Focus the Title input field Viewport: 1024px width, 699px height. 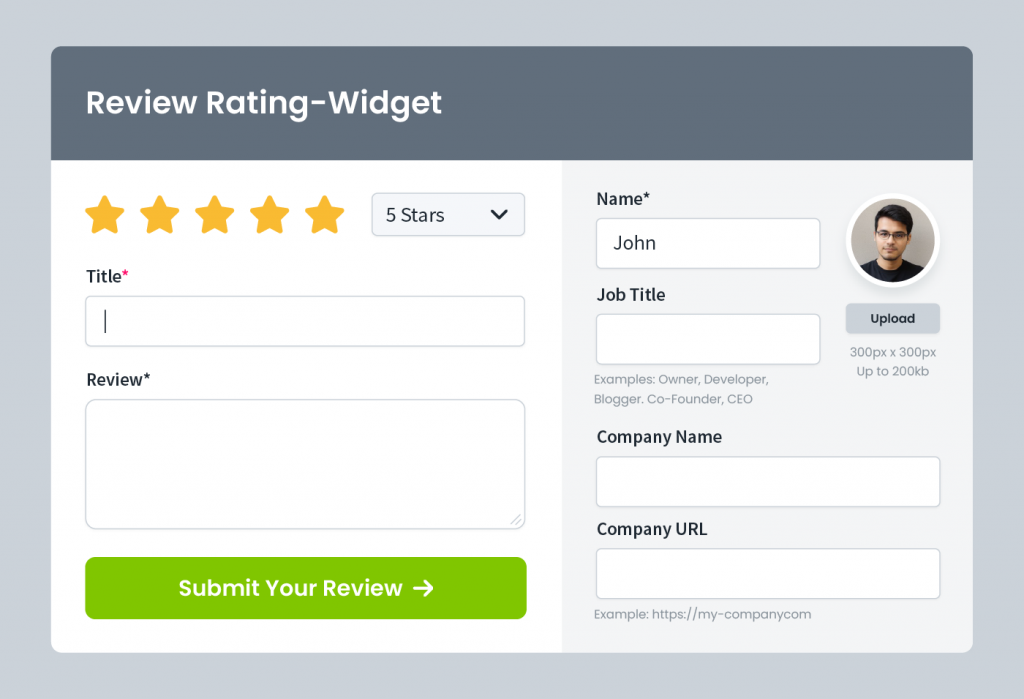click(x=305, y=321)
